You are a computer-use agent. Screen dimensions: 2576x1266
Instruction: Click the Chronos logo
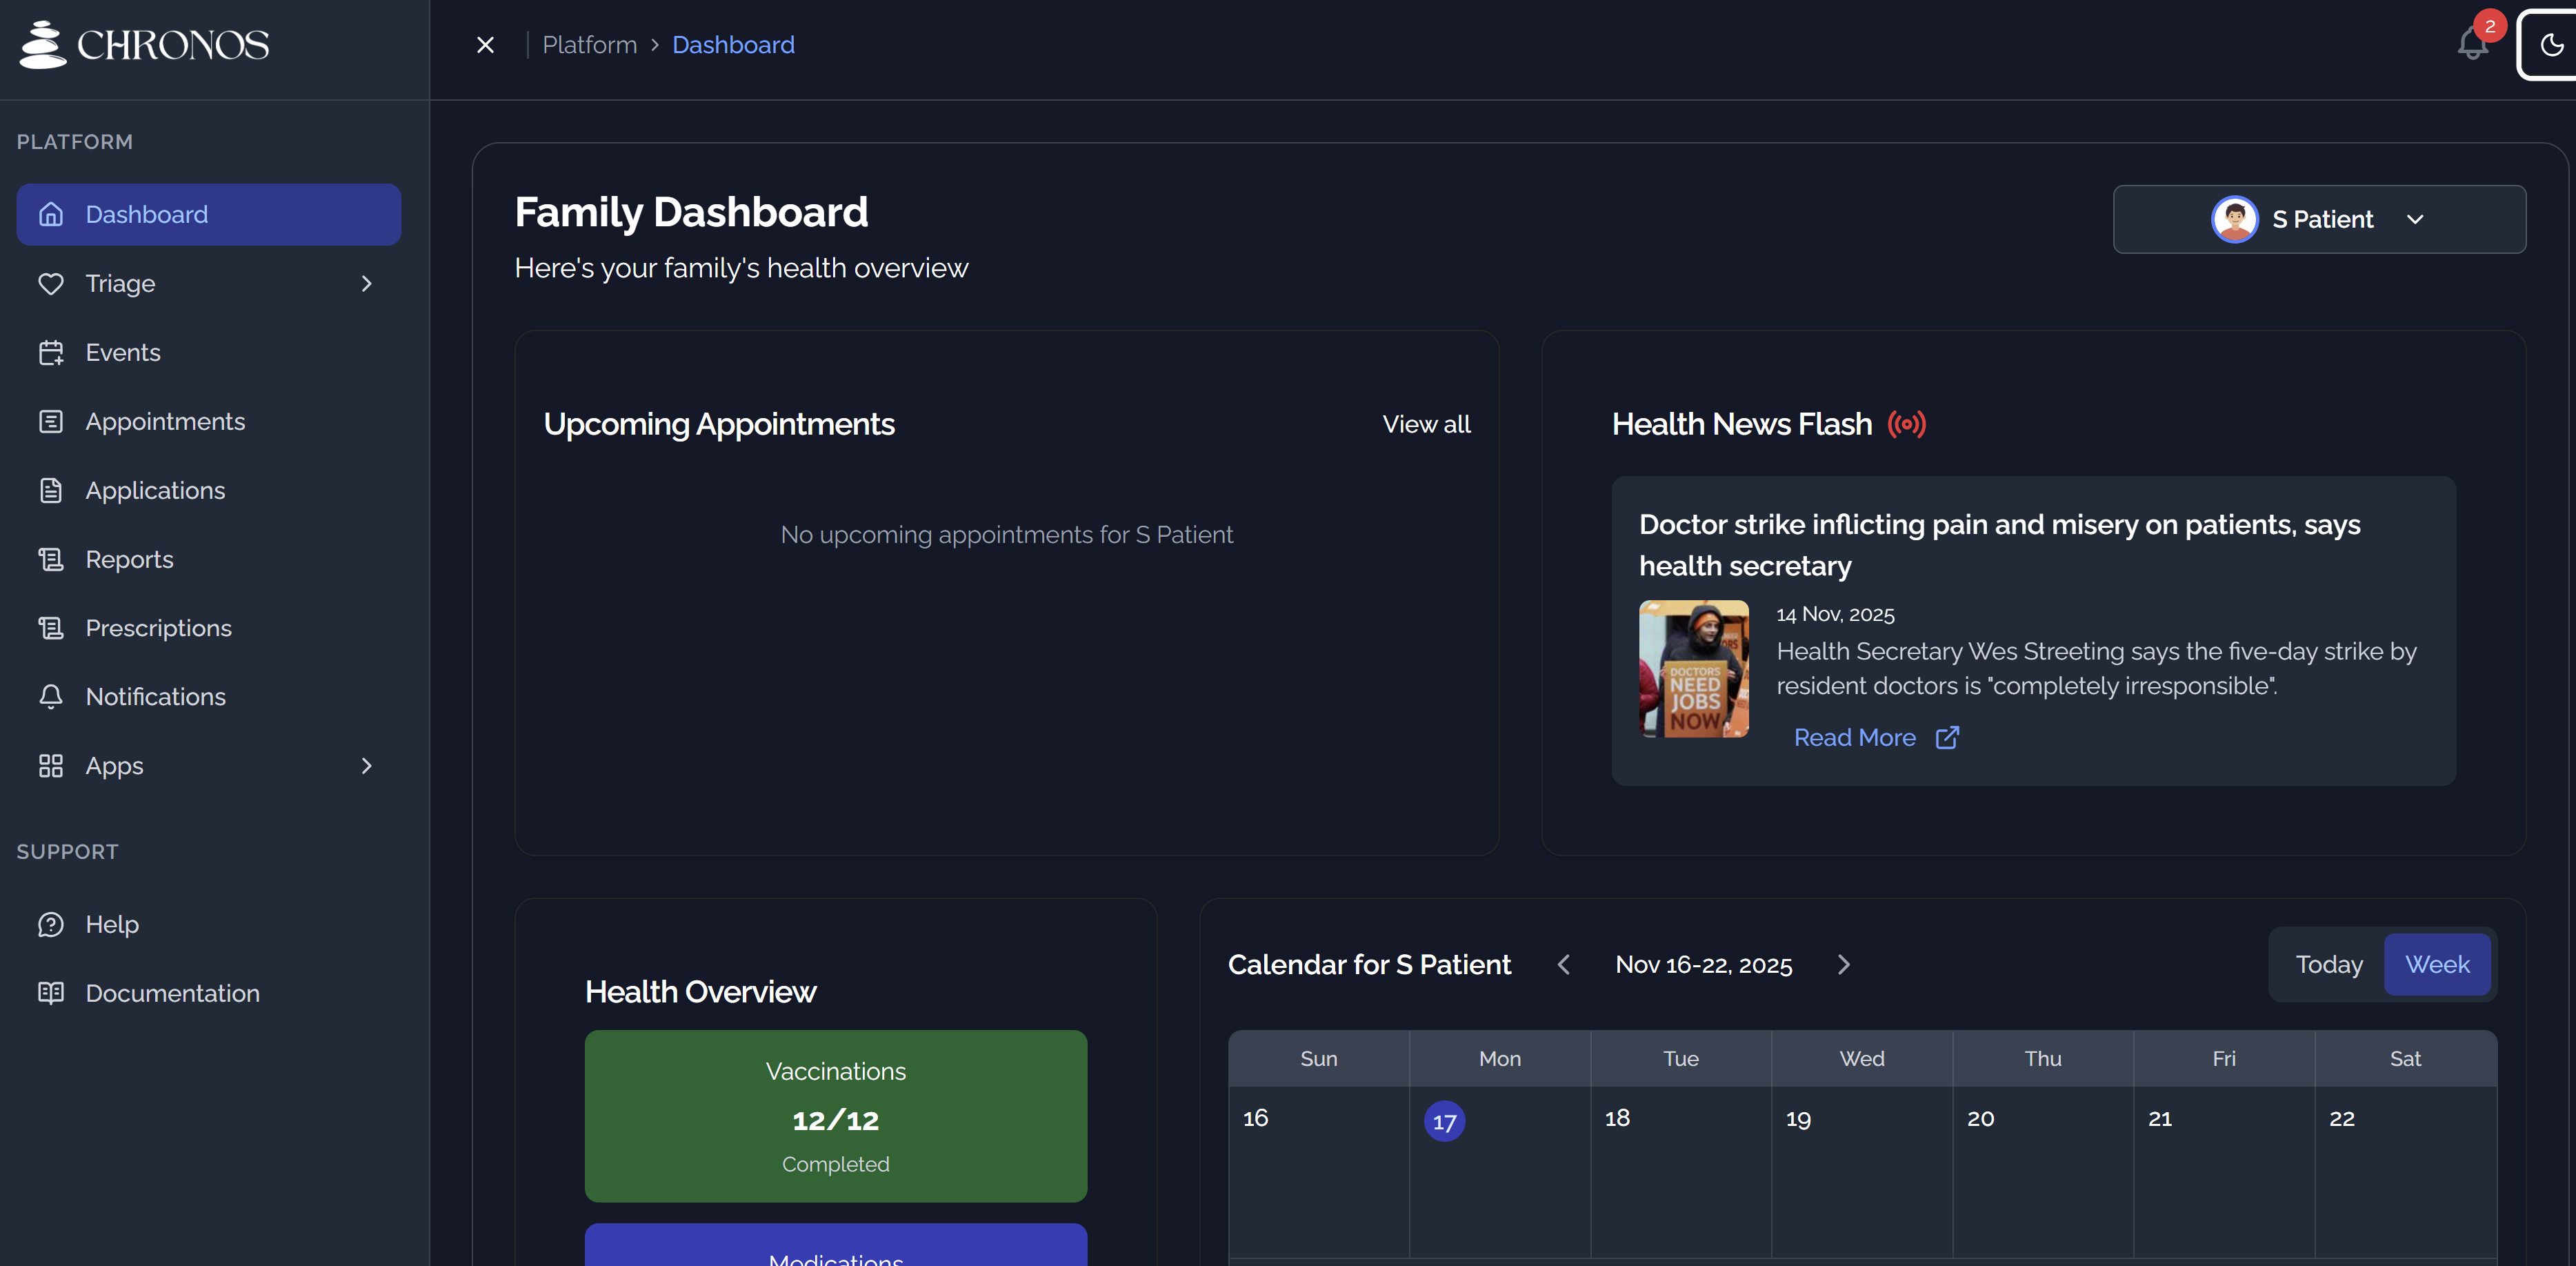point(144,45)
